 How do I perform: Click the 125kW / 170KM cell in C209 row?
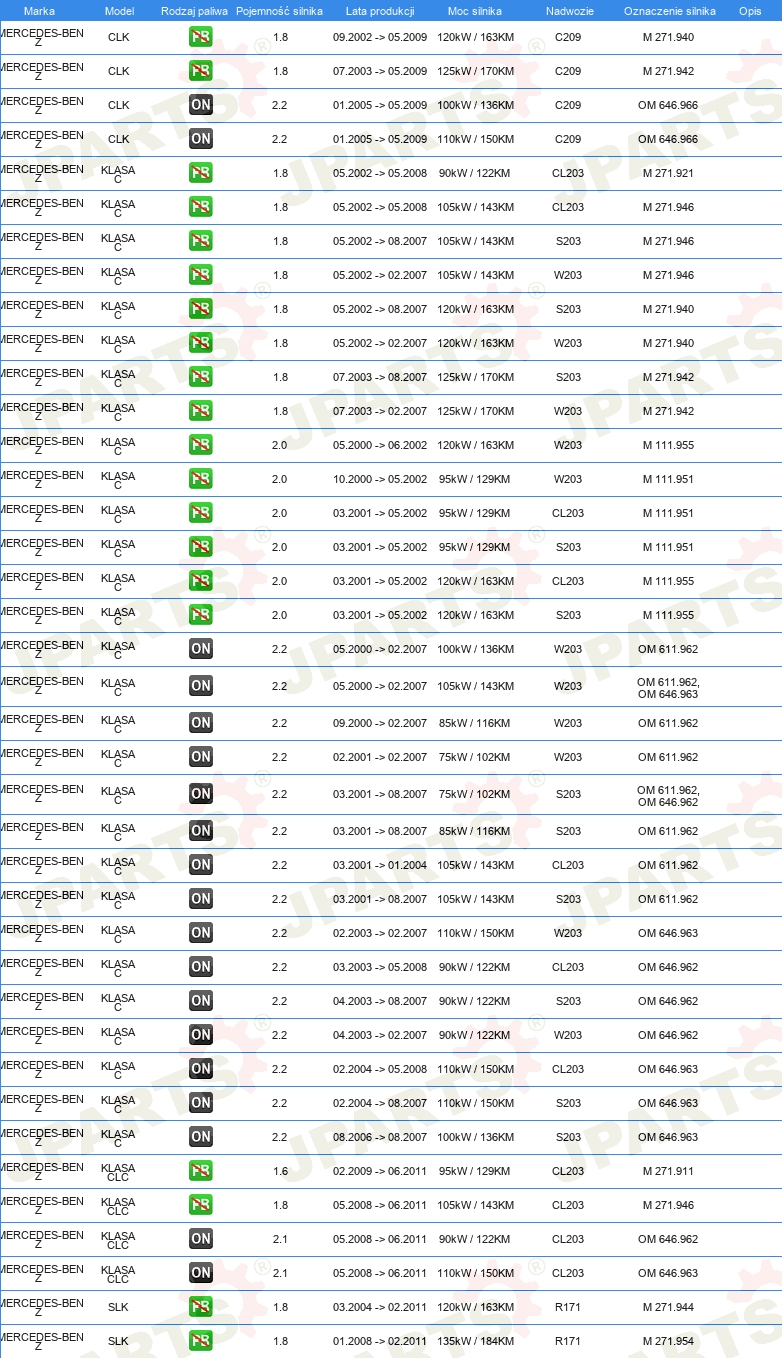point(476,71)
